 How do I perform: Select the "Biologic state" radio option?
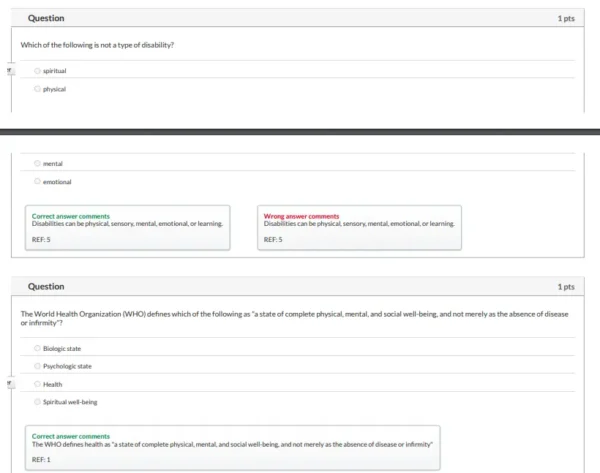(38, 348)
